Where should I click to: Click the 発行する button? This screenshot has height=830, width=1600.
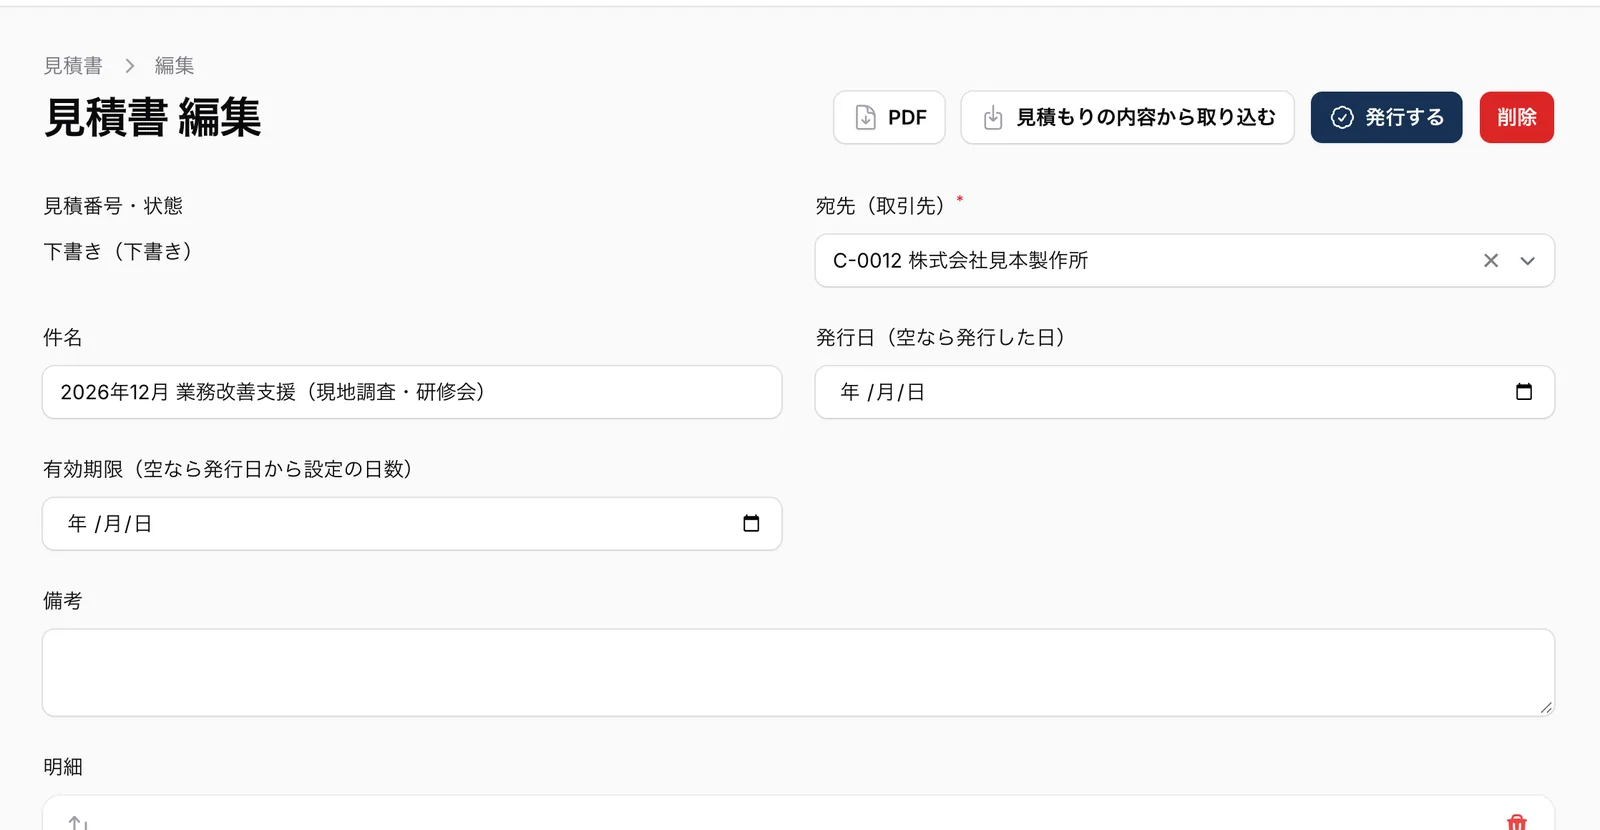[1386, 118]
